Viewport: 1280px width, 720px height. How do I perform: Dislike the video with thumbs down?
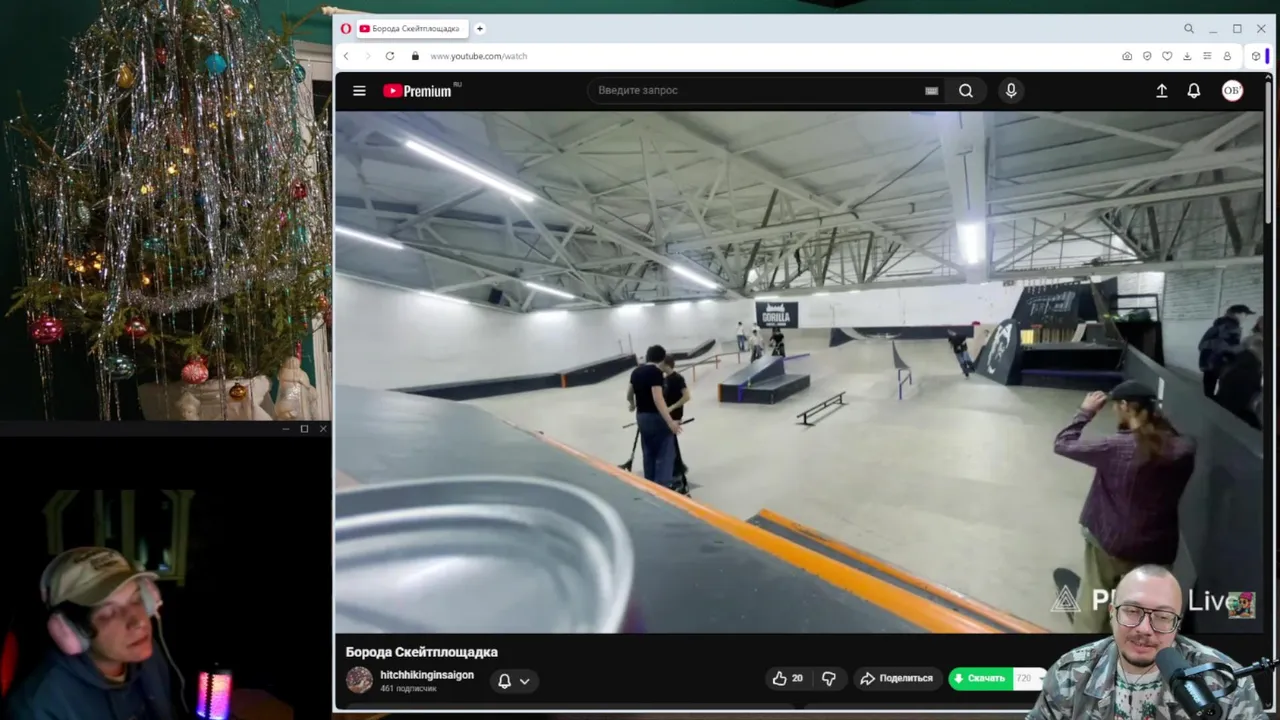828,678
